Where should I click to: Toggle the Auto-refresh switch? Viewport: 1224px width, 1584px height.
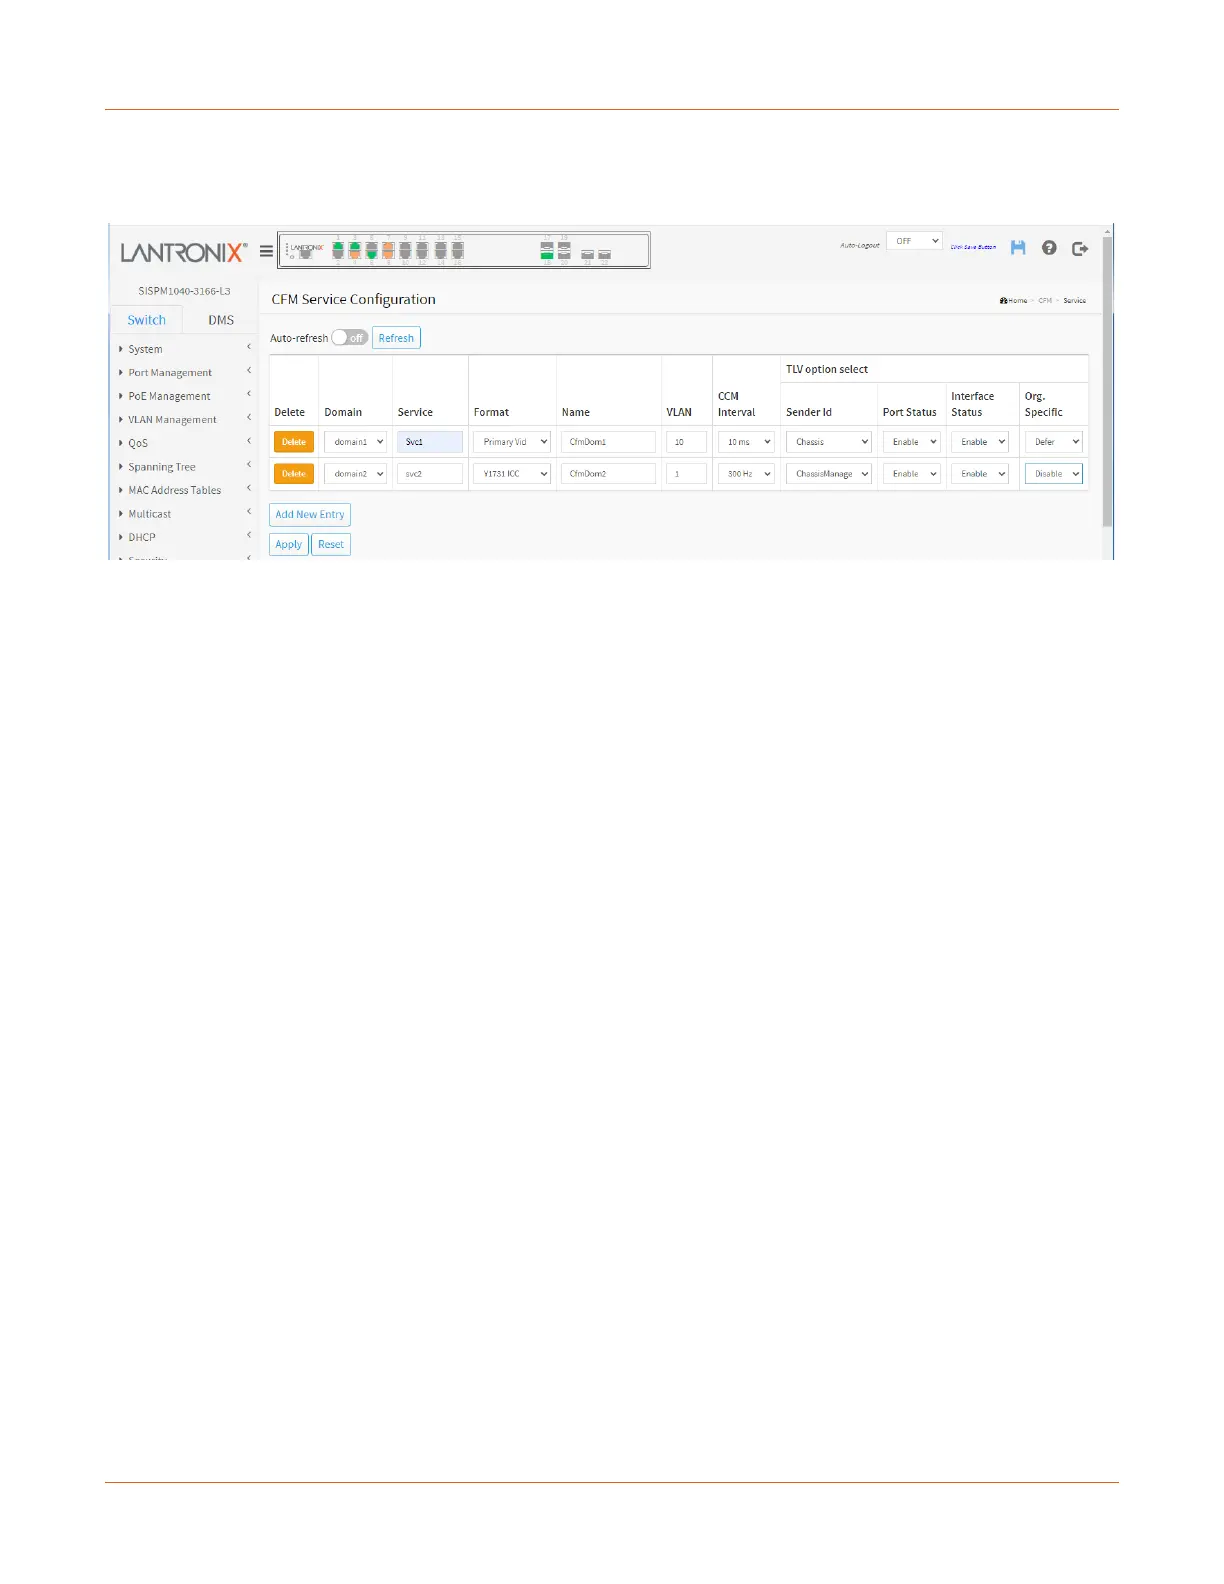[350, 338]
